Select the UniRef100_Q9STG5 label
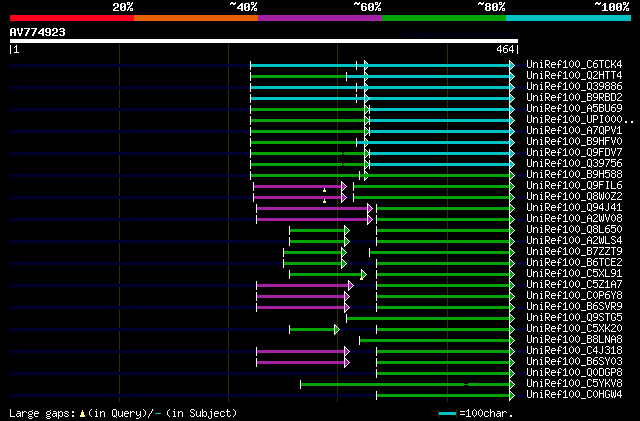Image resolution: width=640 pixels, height=421 pixels. point(574,318)
